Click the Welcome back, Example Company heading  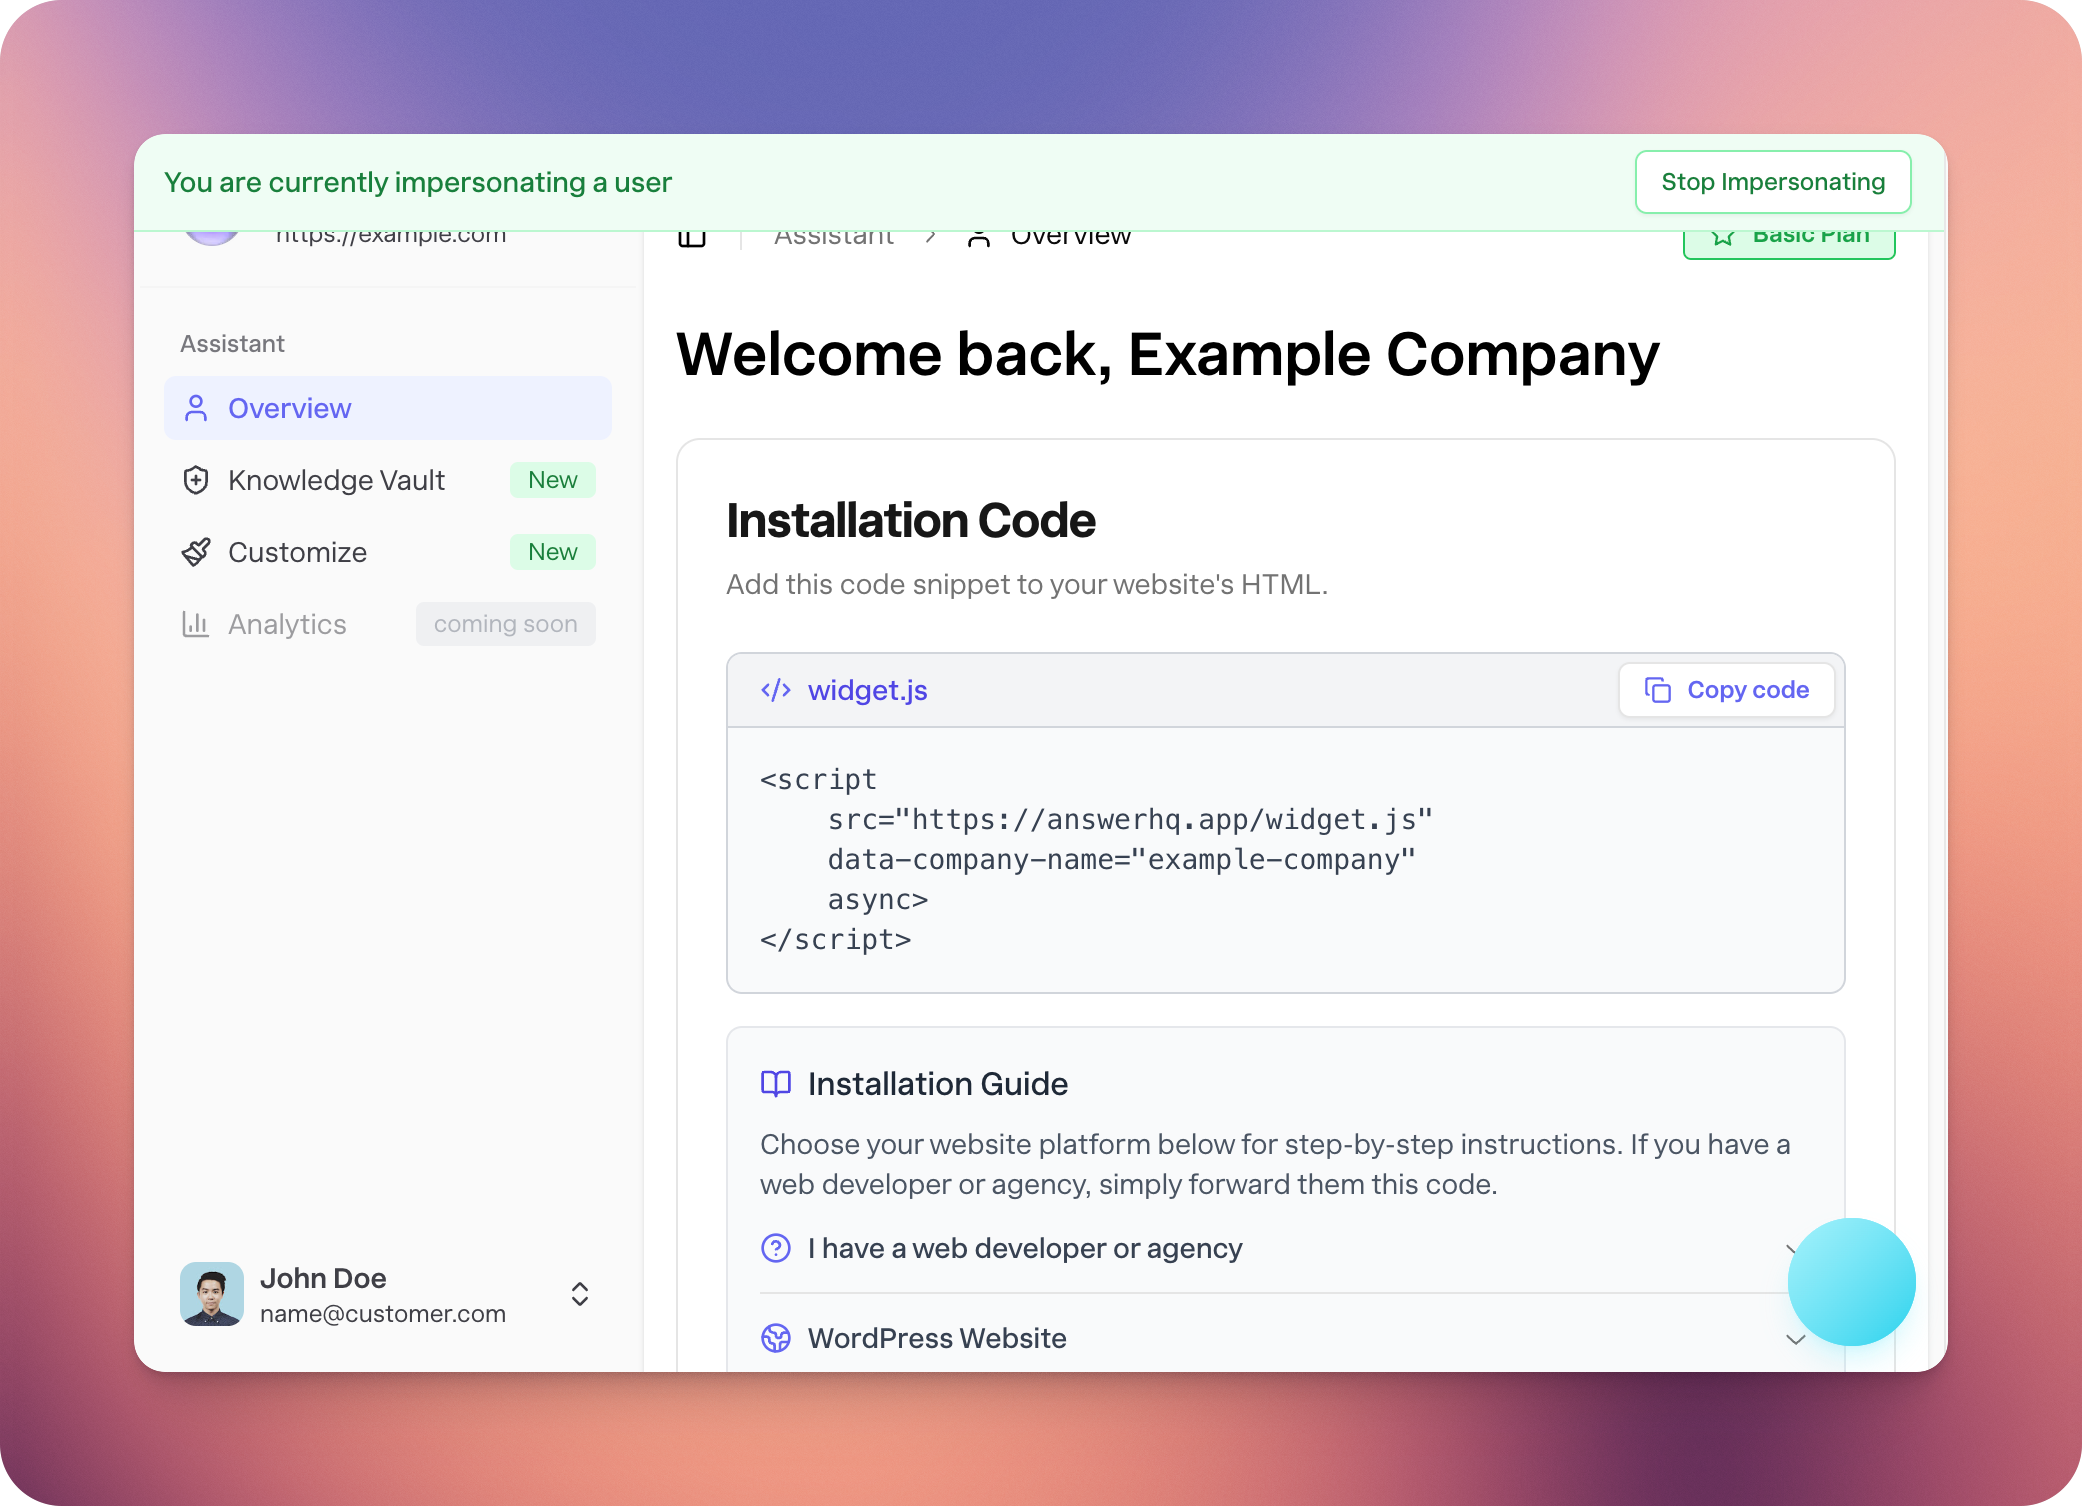coord(1168,354)
